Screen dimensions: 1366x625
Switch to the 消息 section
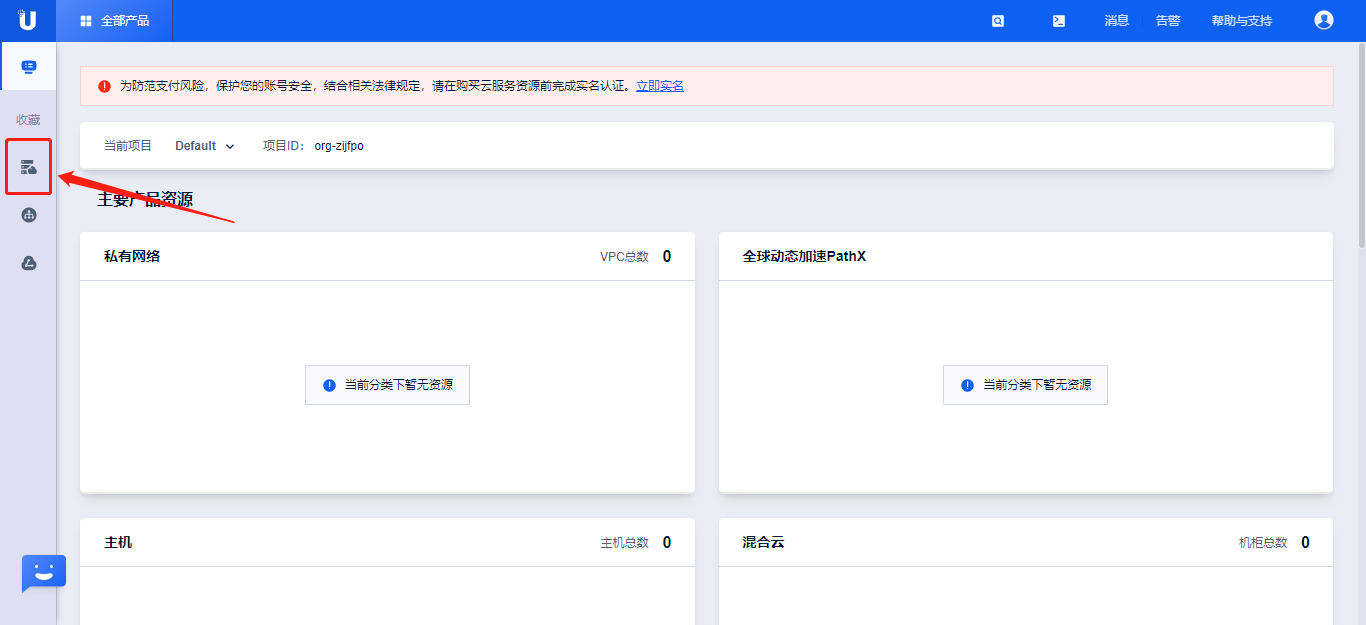click(x=1116, y=20)
